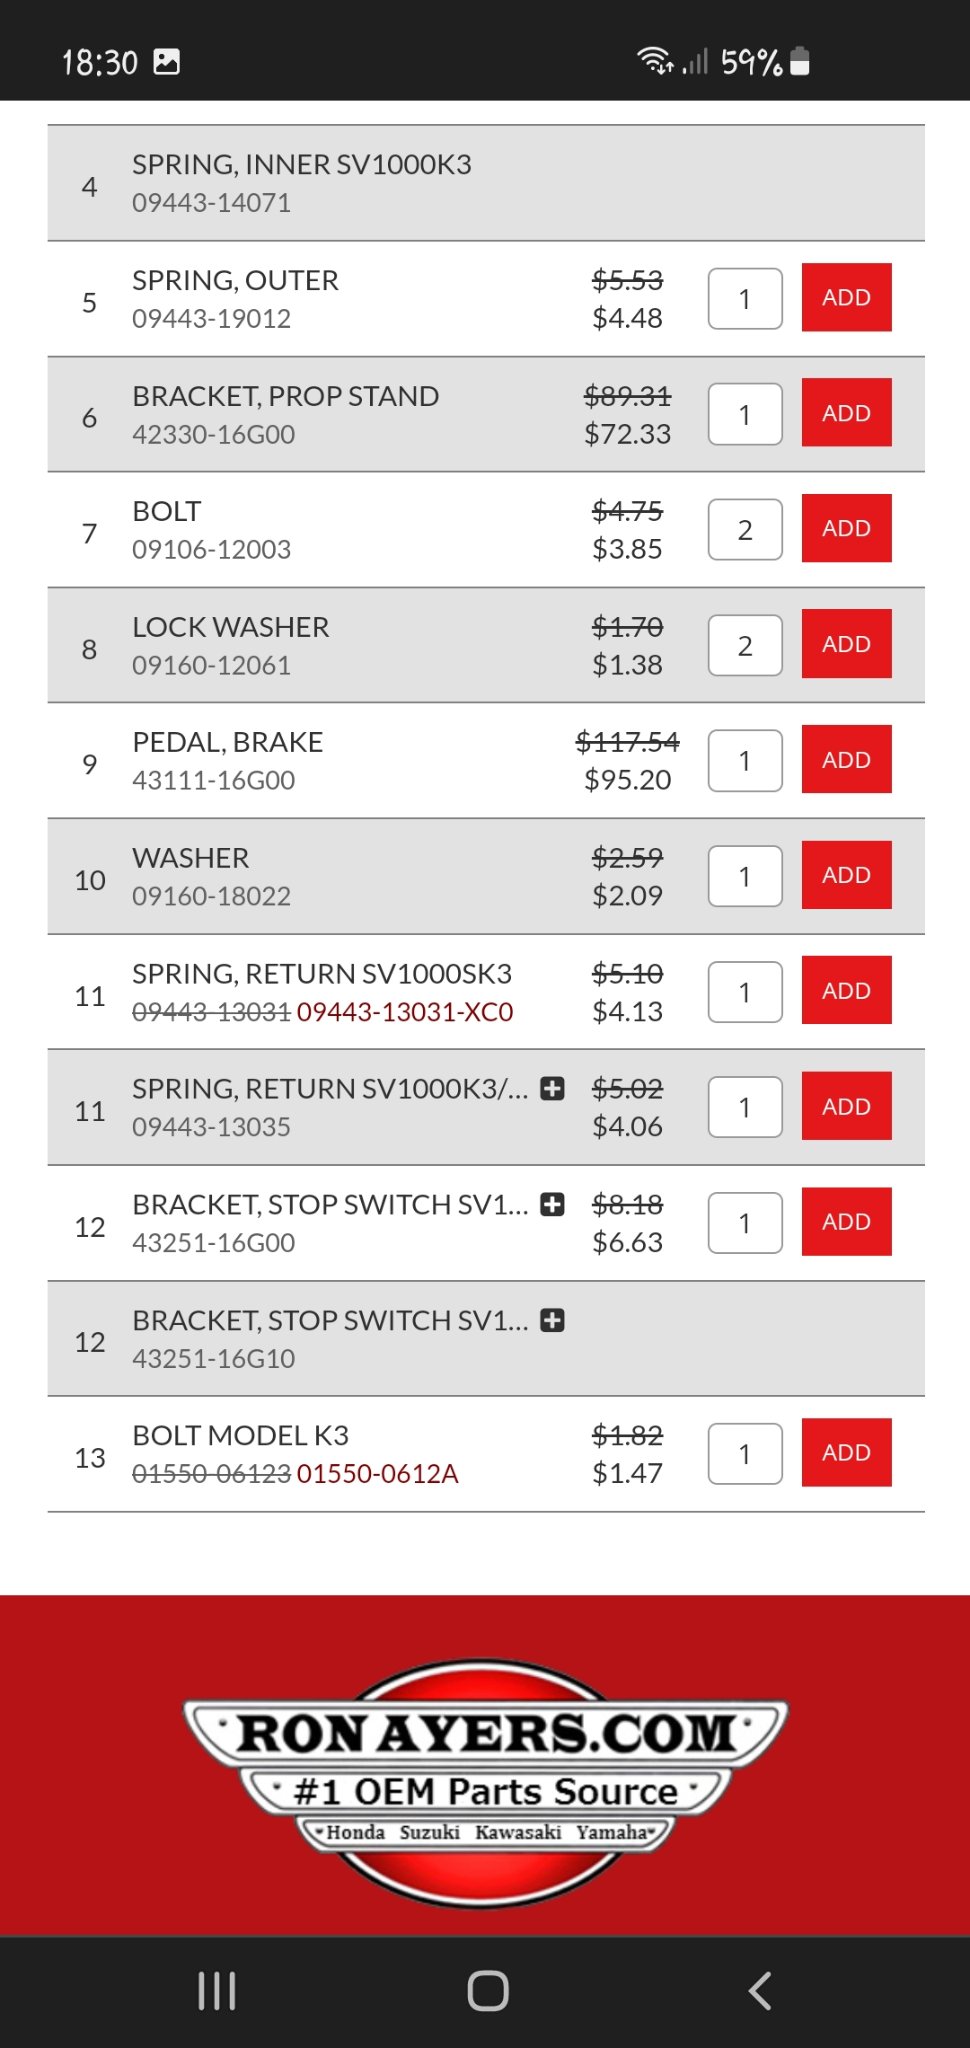Add SPRING, OUTER to cart
The image size is (970, 2048).
(846, 298)
